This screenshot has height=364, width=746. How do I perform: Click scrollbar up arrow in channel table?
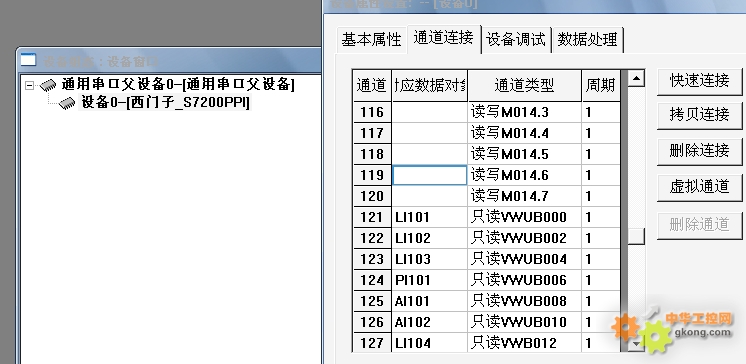tap(636, 78)
